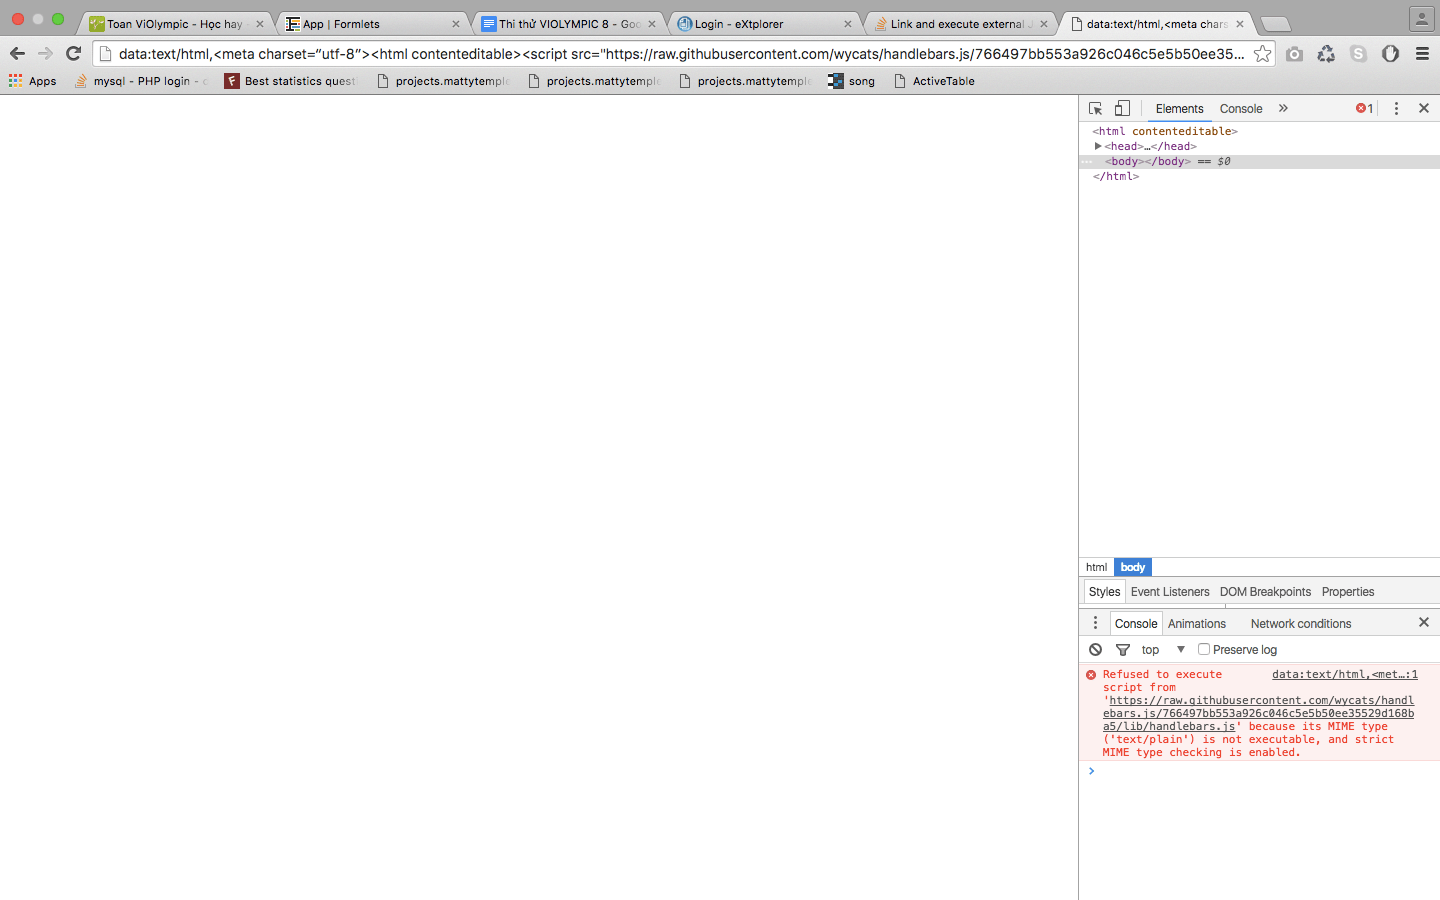Close the console drawer

pos(1424,622)
